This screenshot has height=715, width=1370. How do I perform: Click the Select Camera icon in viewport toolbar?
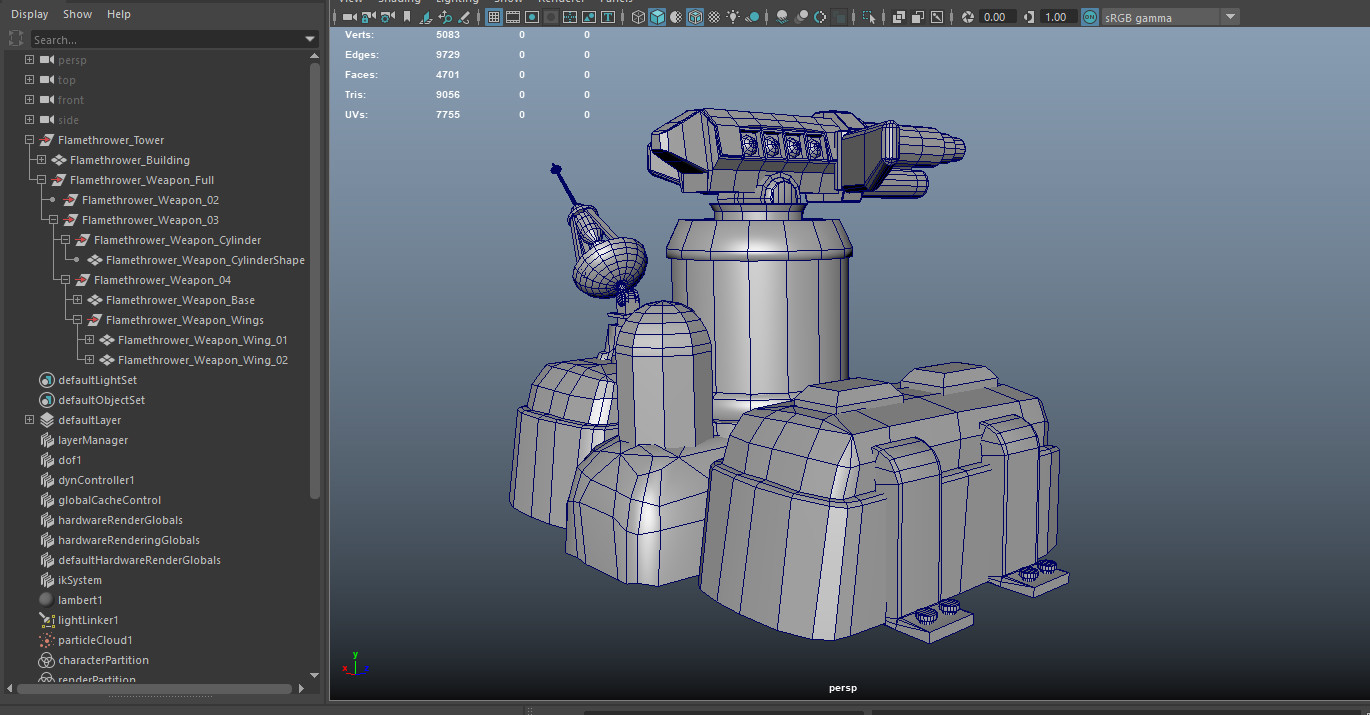(349, 17)
